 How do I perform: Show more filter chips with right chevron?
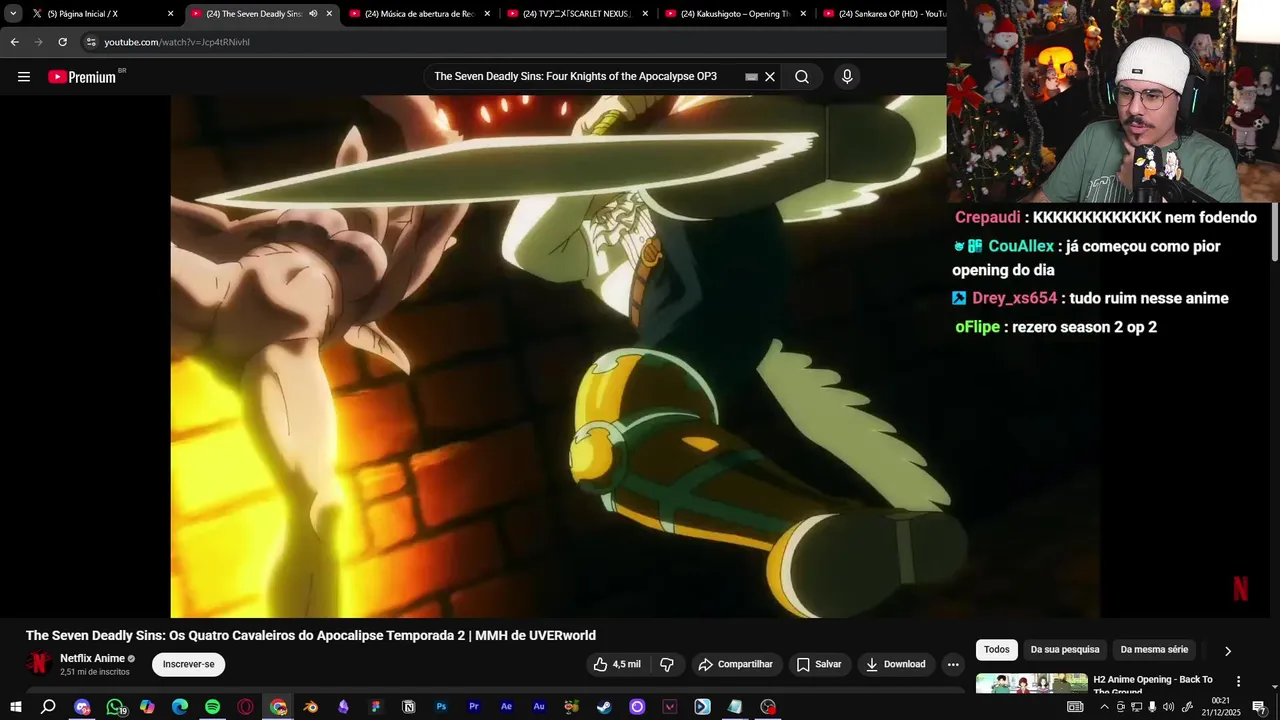point(1228,650)
